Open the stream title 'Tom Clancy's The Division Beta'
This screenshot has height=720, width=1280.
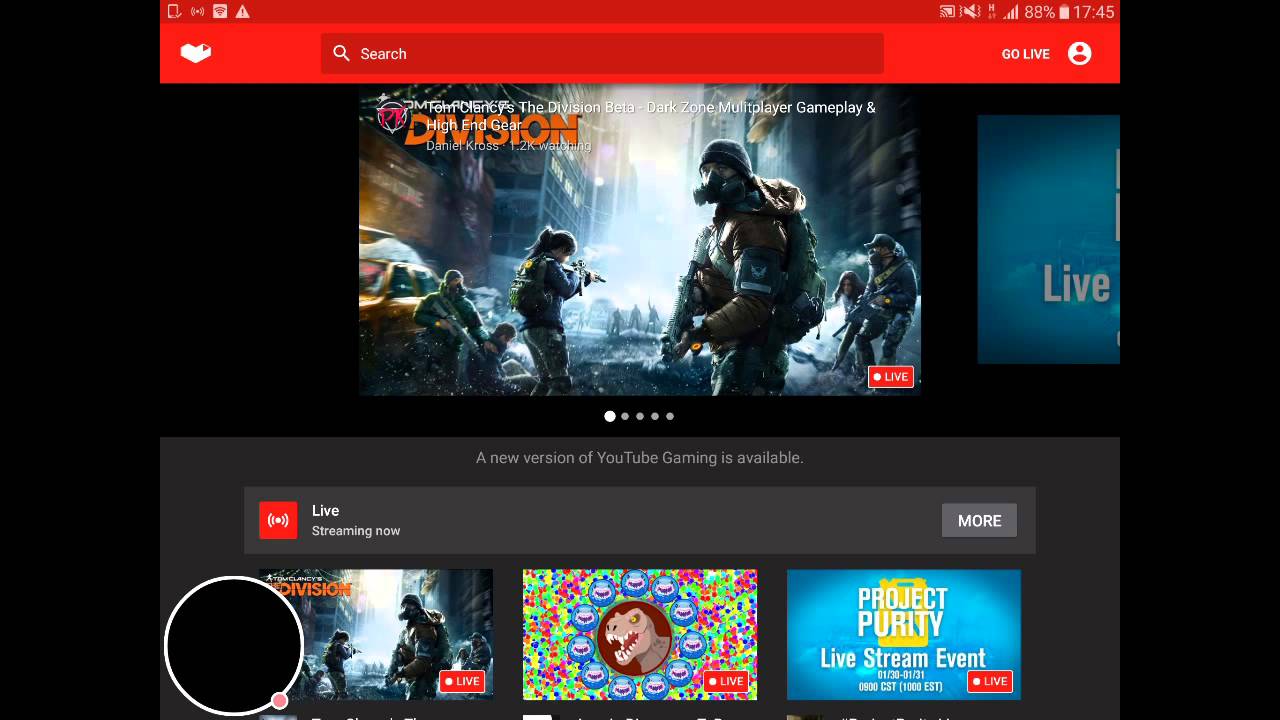651,116
